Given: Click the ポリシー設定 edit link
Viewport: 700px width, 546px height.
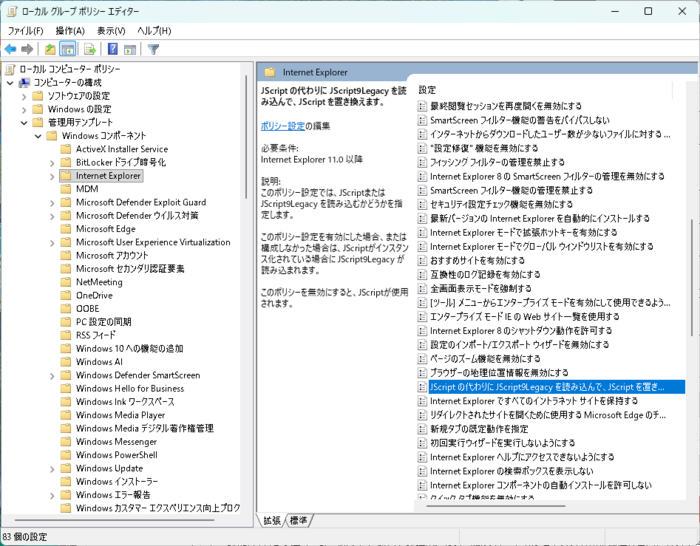Looking at the screenshot, I should click(281, 126).
